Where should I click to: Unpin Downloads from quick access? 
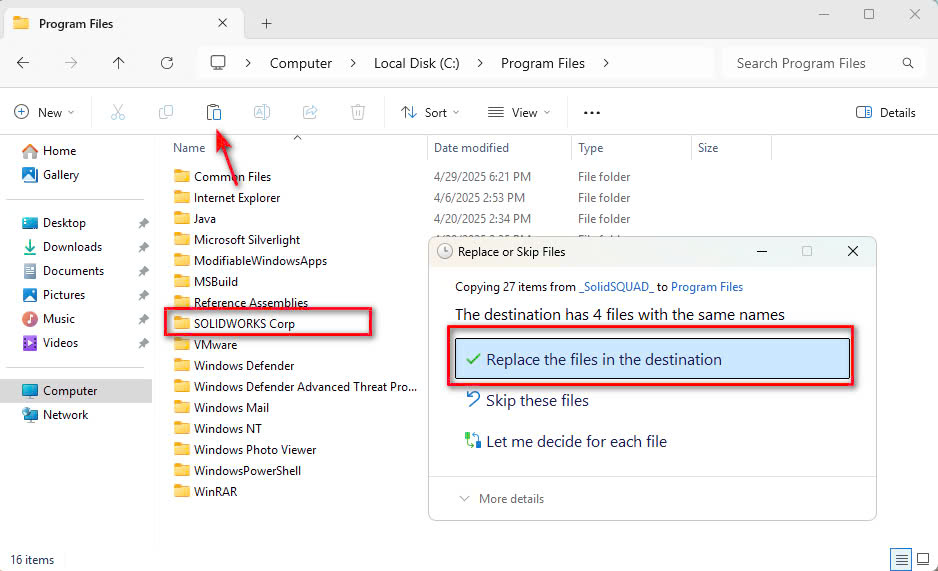point(144,247)
